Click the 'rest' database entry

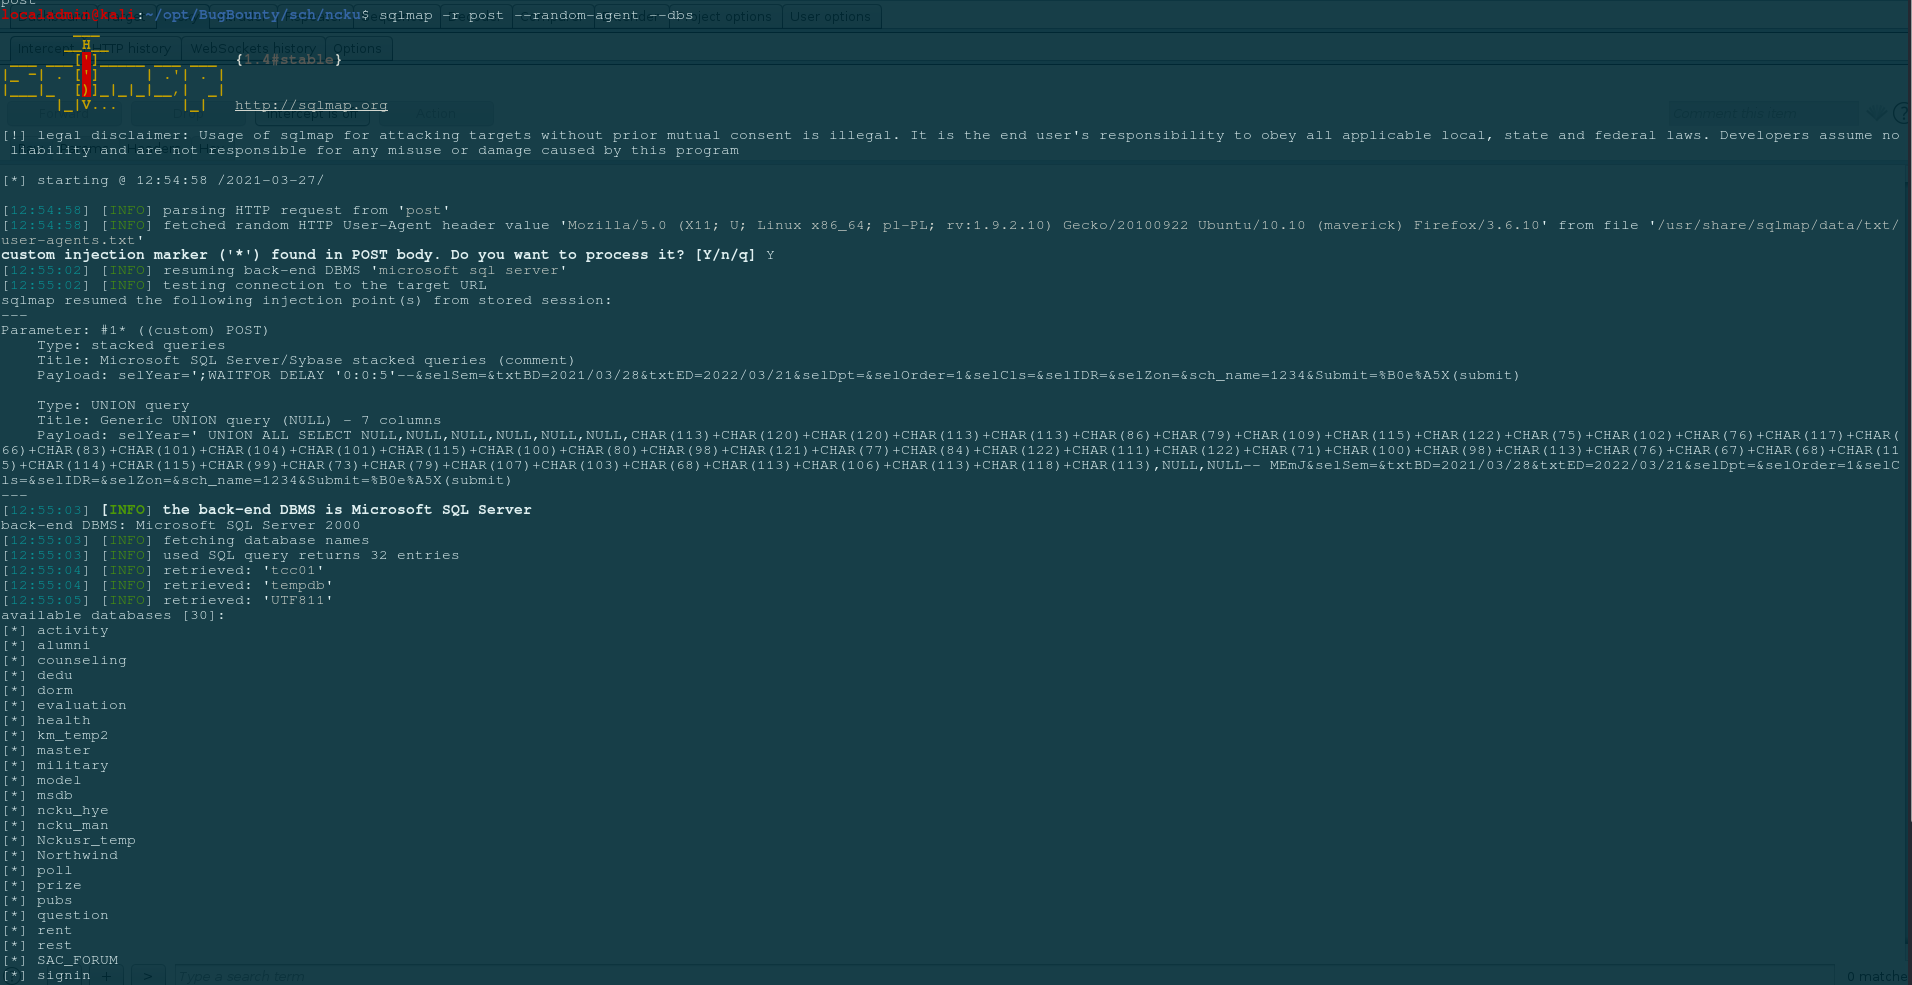[55, 945]
